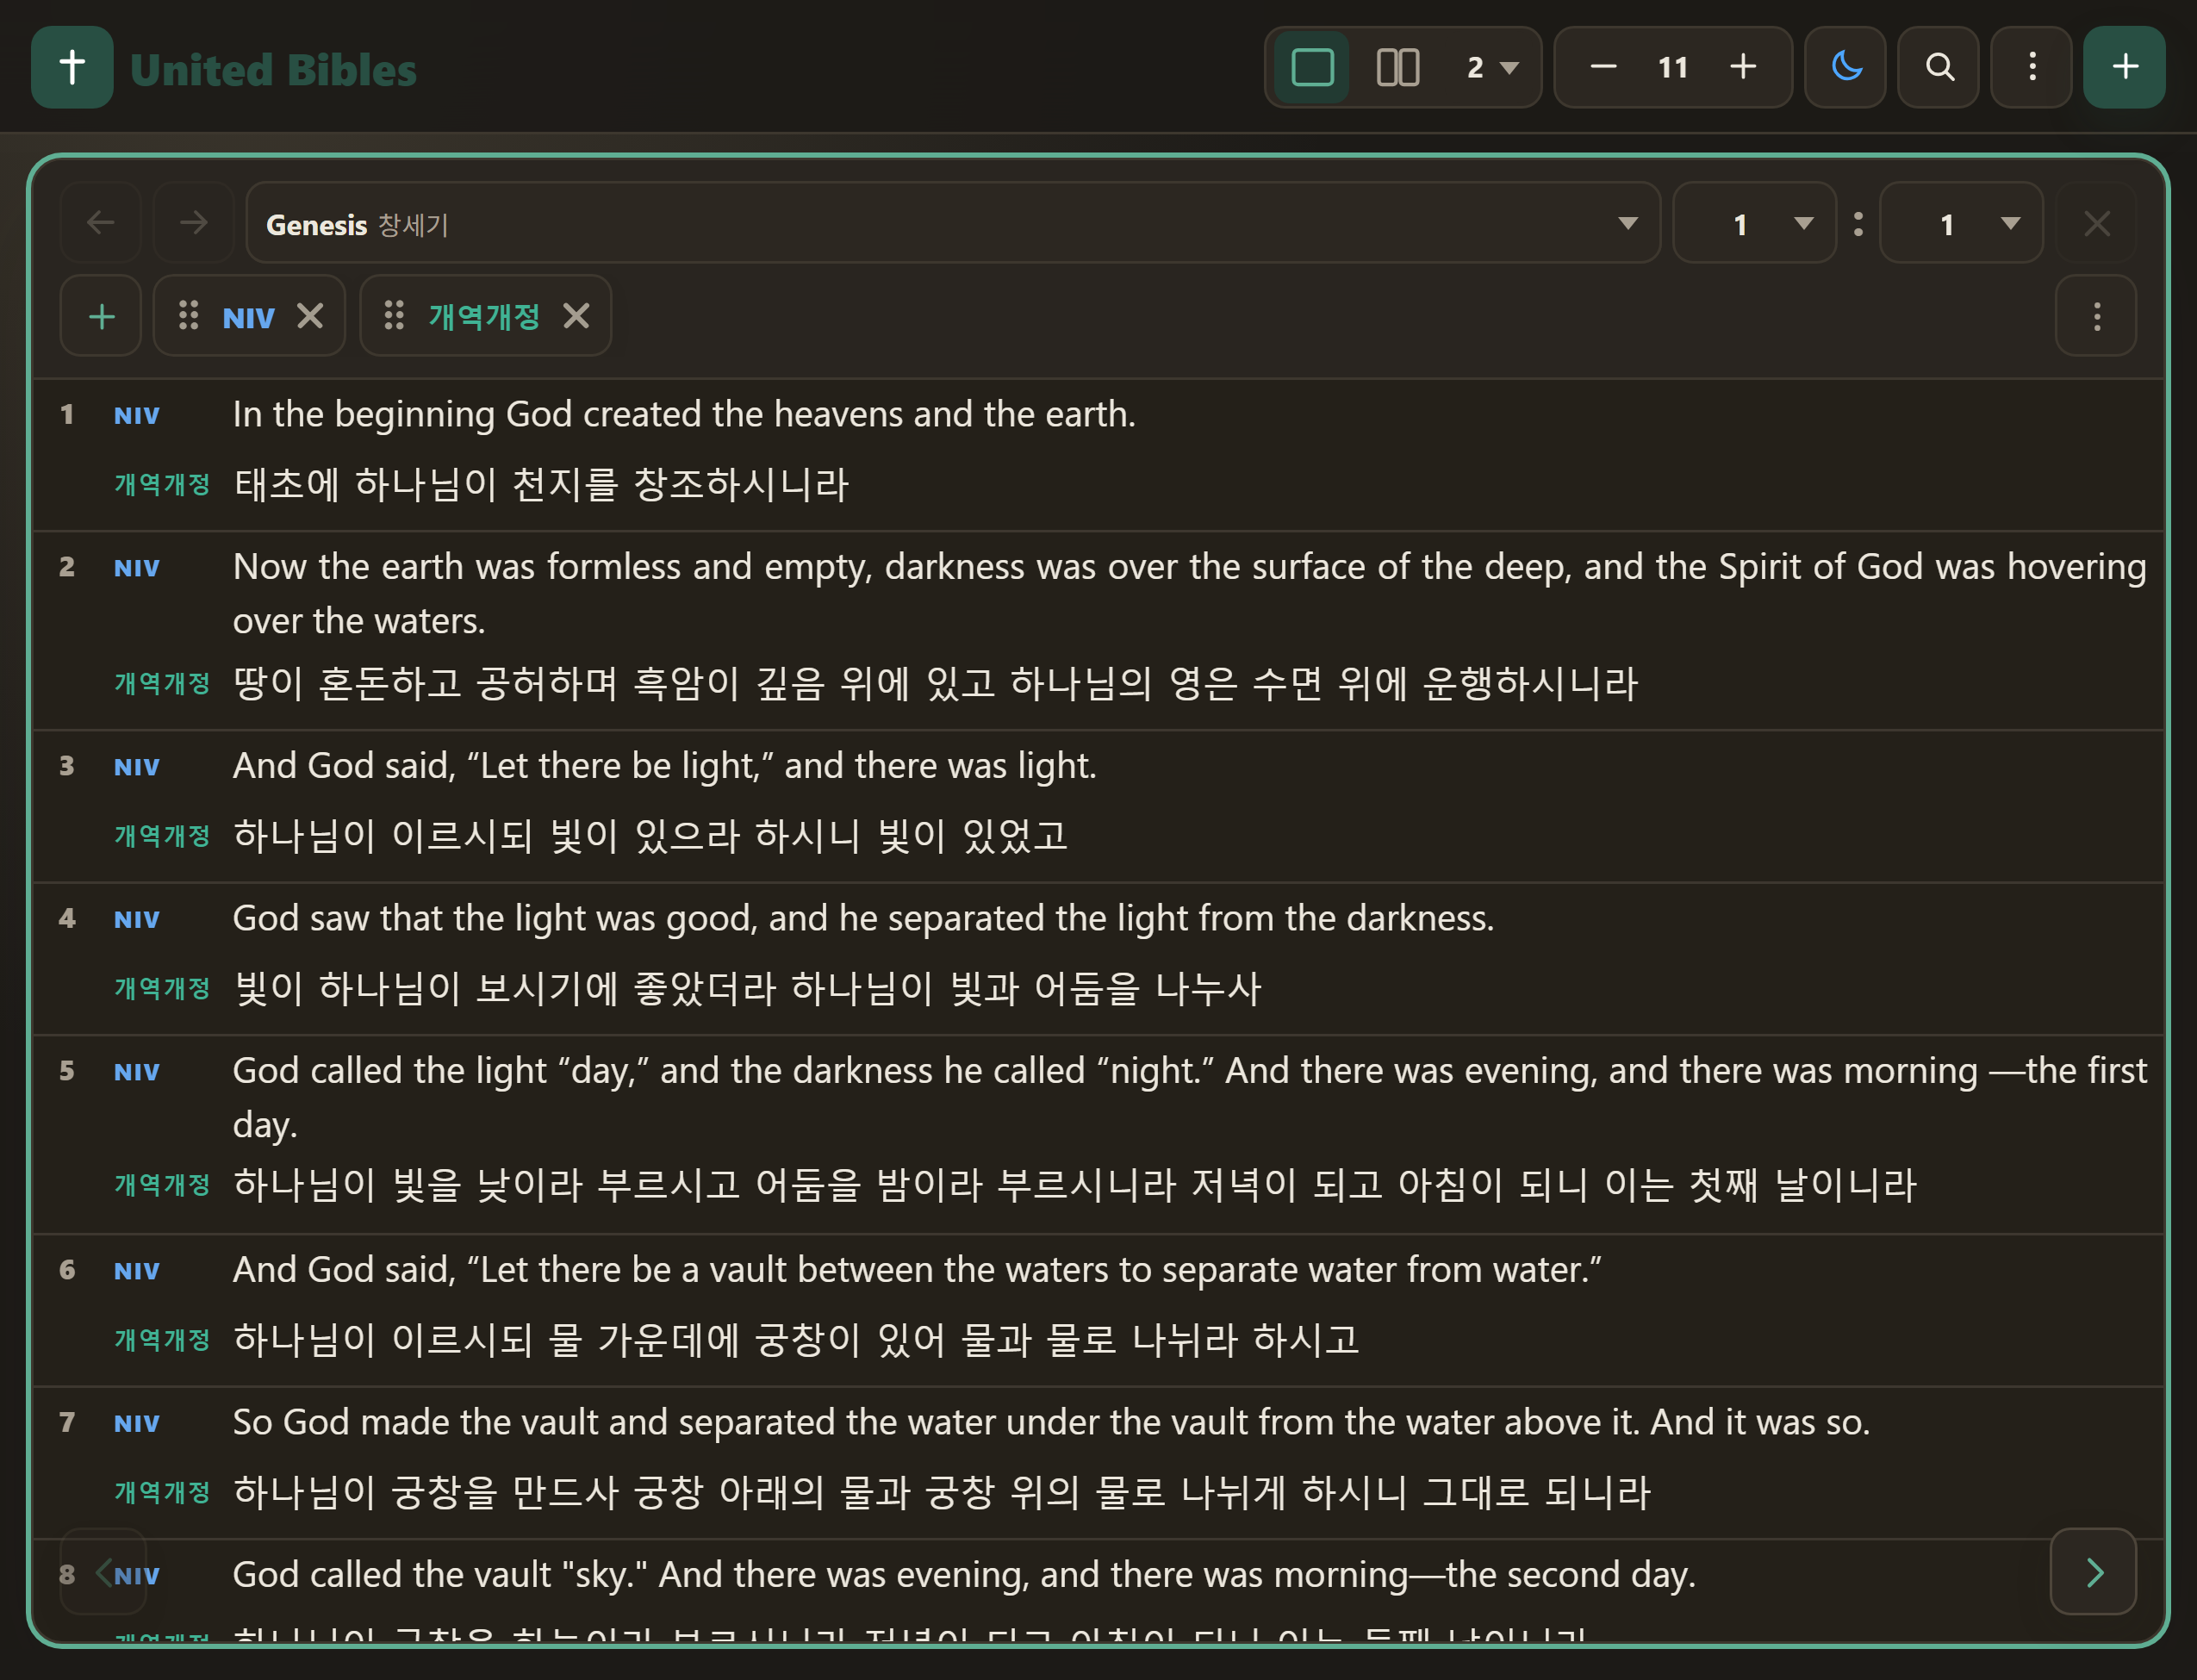
Task: Open the United Bibles home title
Action: click(273, 70)
